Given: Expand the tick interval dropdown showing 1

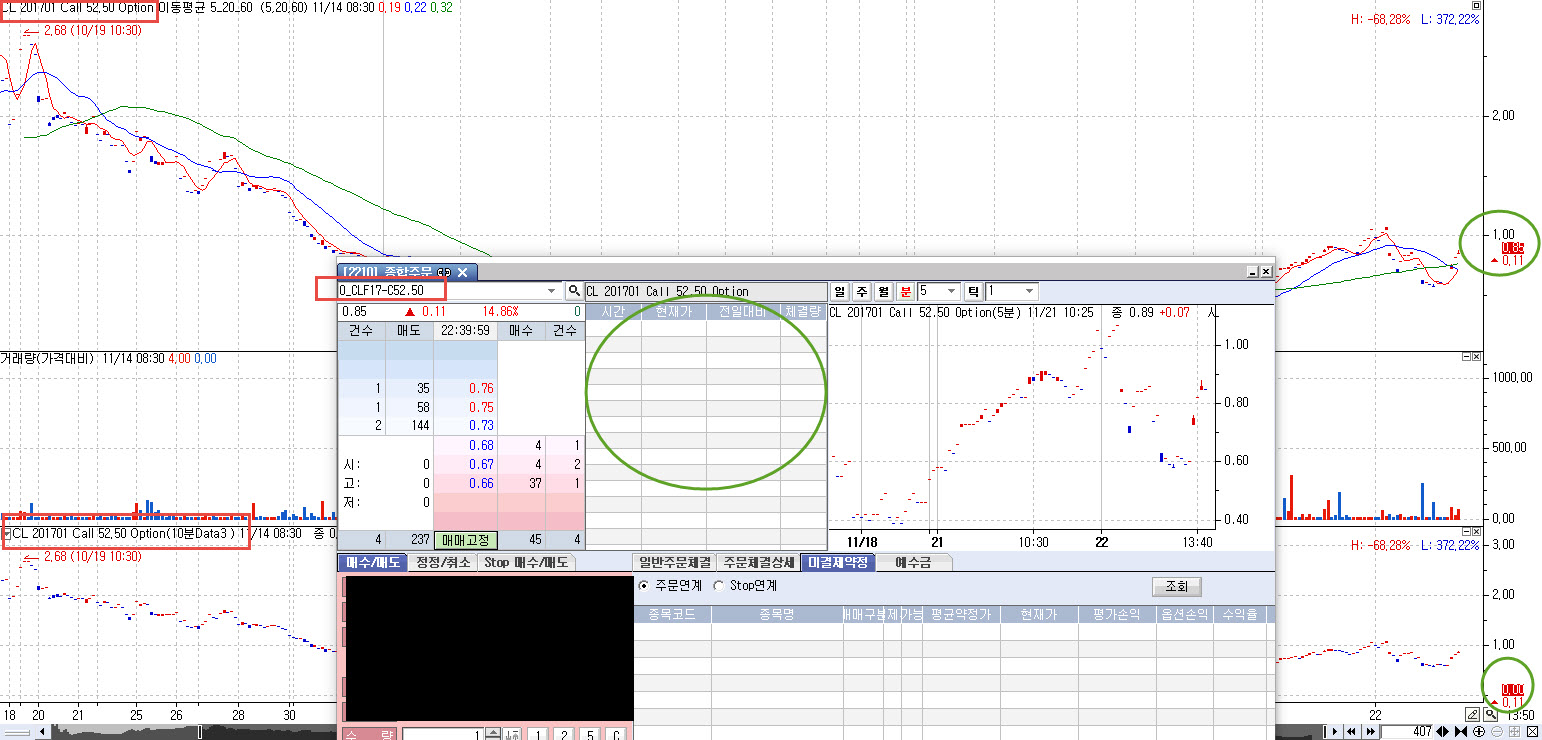Looking at the screenshot, I should click(1029, 291).
